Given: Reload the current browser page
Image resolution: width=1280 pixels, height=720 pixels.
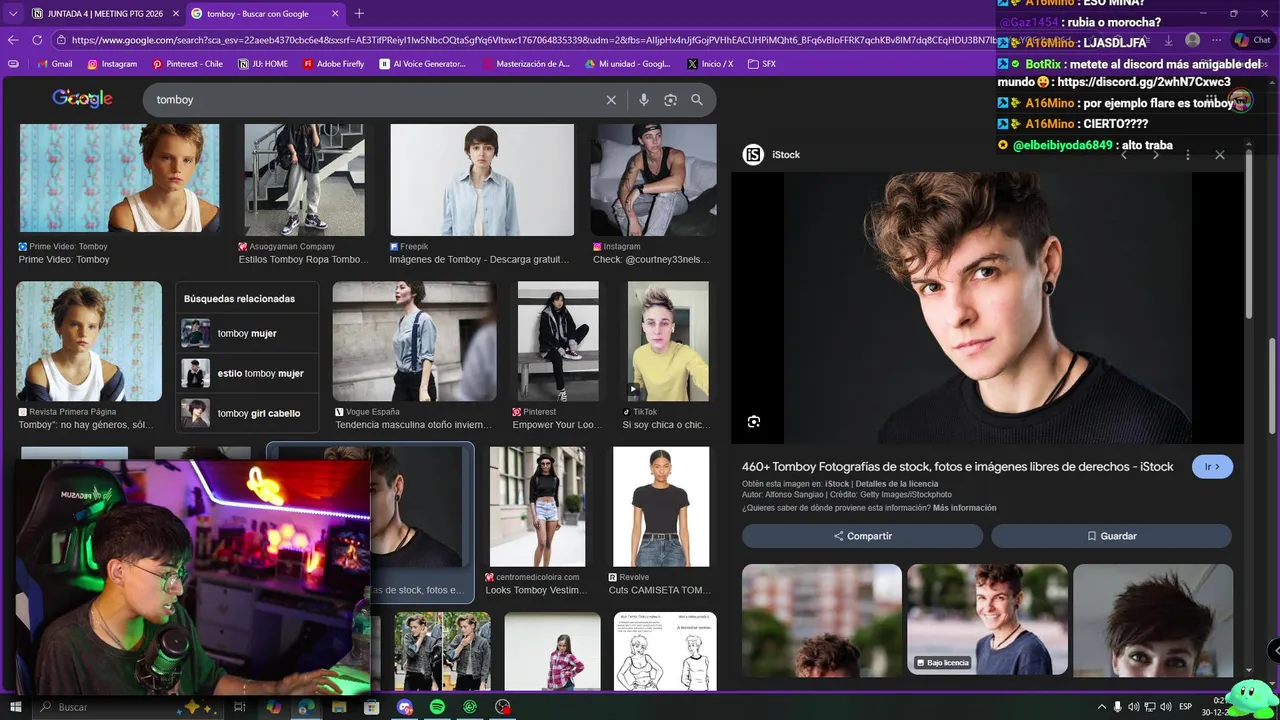Looking at the screenshot, I should (37, 40).
